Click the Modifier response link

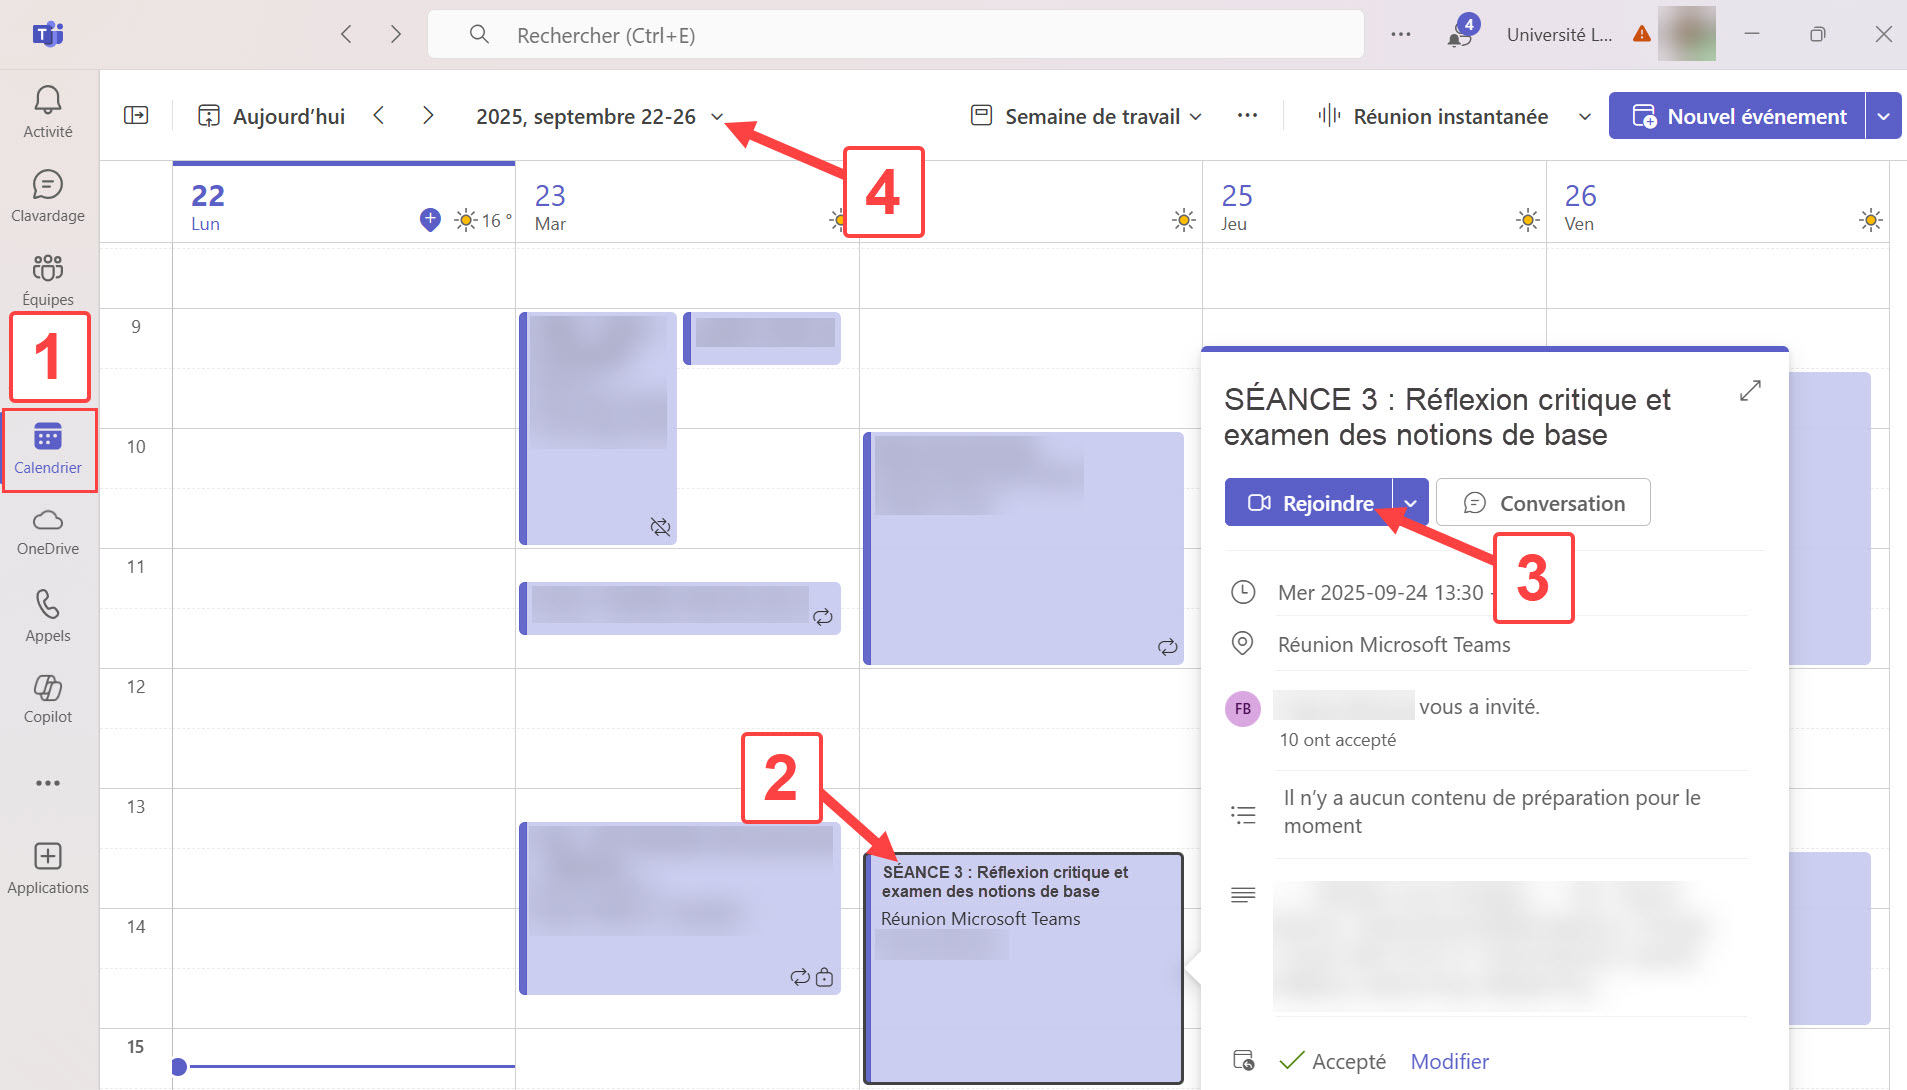tap(1449, 1061)
